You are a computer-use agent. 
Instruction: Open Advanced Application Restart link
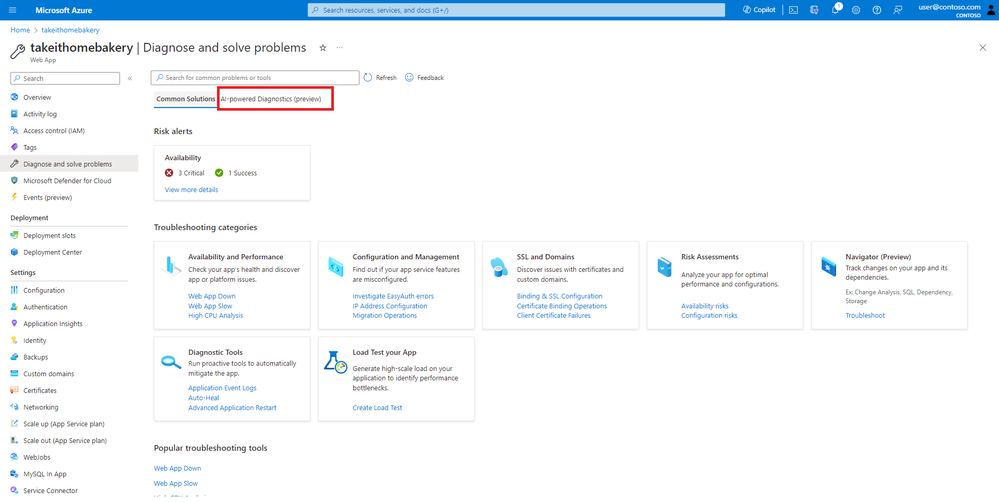(x=233, y=408)
